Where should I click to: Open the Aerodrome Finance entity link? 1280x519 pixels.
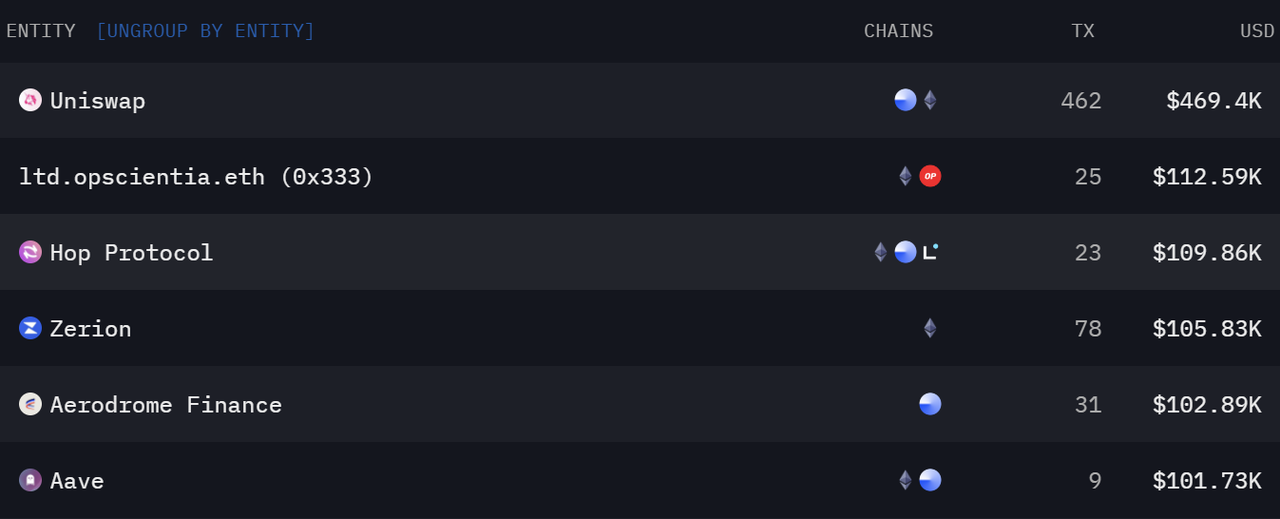click(166, 405)
